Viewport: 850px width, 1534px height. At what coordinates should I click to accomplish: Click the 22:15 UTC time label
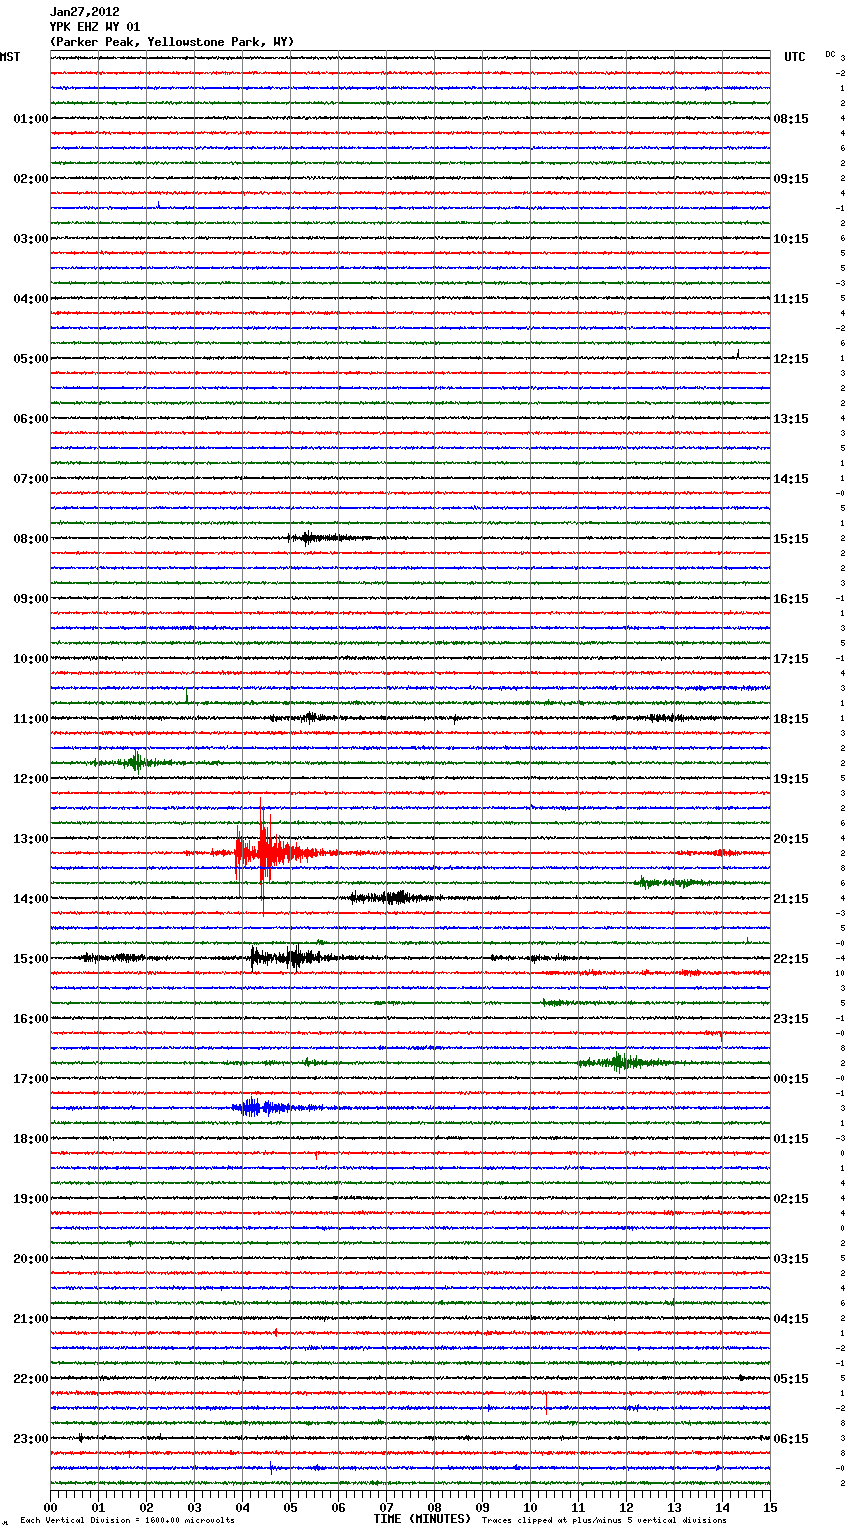791,959
